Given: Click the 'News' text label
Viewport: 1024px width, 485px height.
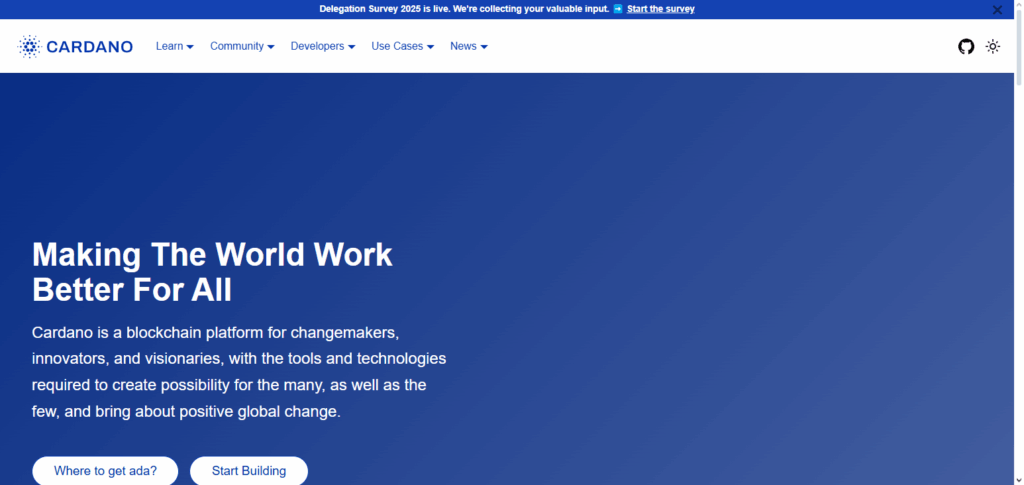Looking at the screenshot, I should pyautogui.click(x=463, y=46).
